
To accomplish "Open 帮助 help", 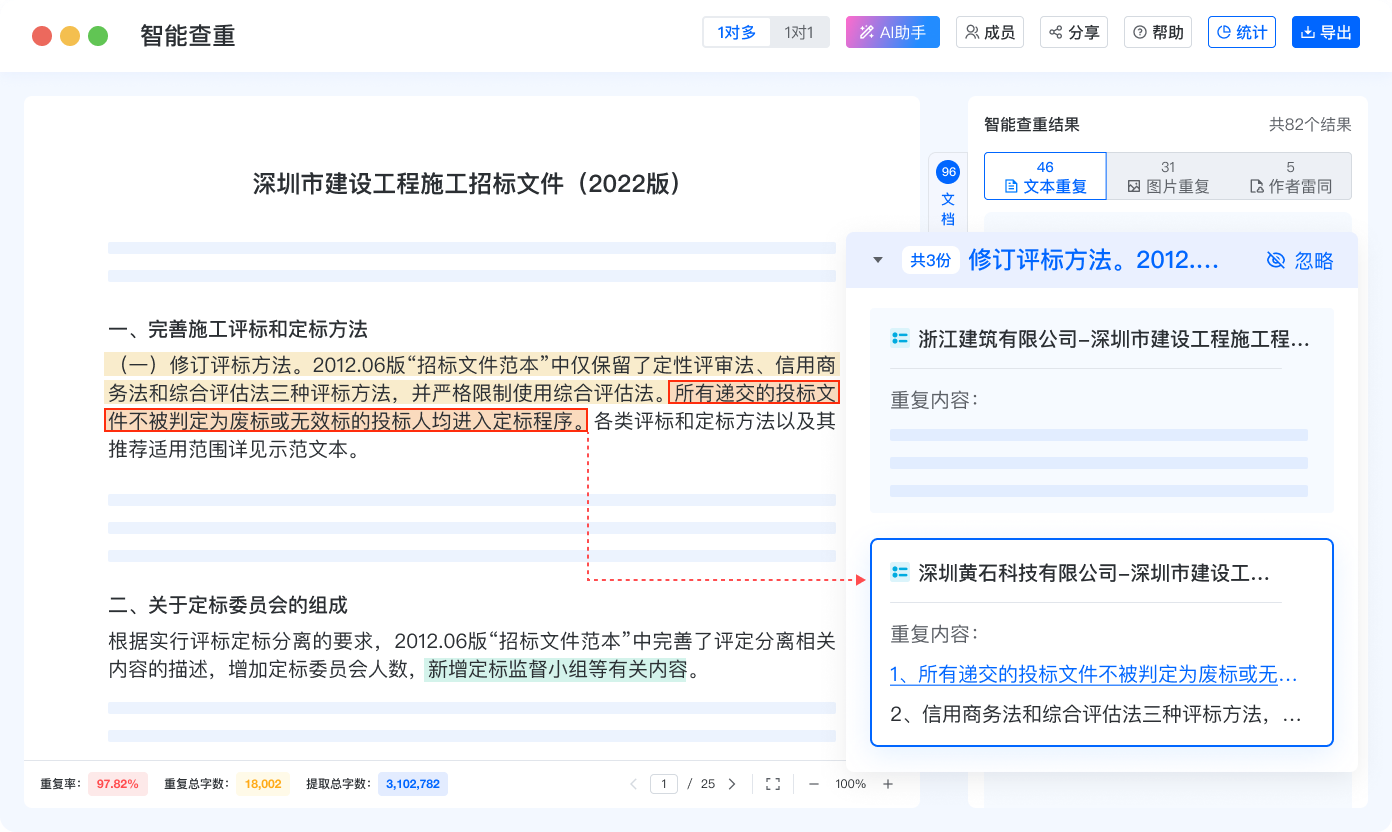I will click(x=1158, y=33).
